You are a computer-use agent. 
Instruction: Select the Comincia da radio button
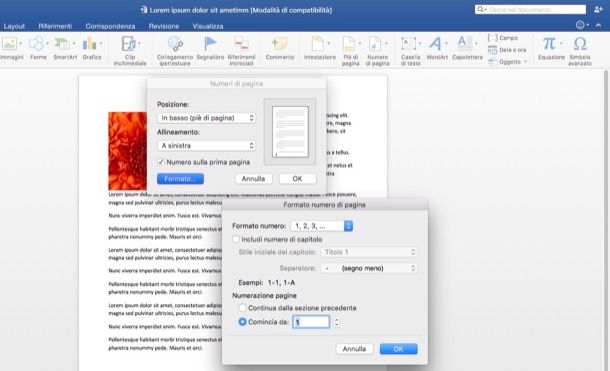(x=242, y=322)
